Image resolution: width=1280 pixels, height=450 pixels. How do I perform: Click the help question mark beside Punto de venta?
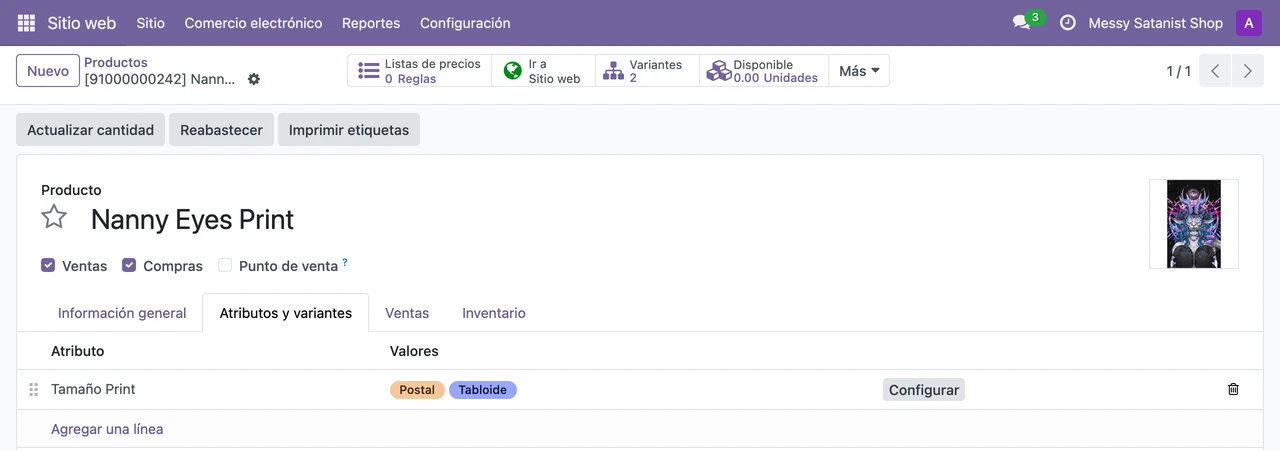[x=345, y=263]
